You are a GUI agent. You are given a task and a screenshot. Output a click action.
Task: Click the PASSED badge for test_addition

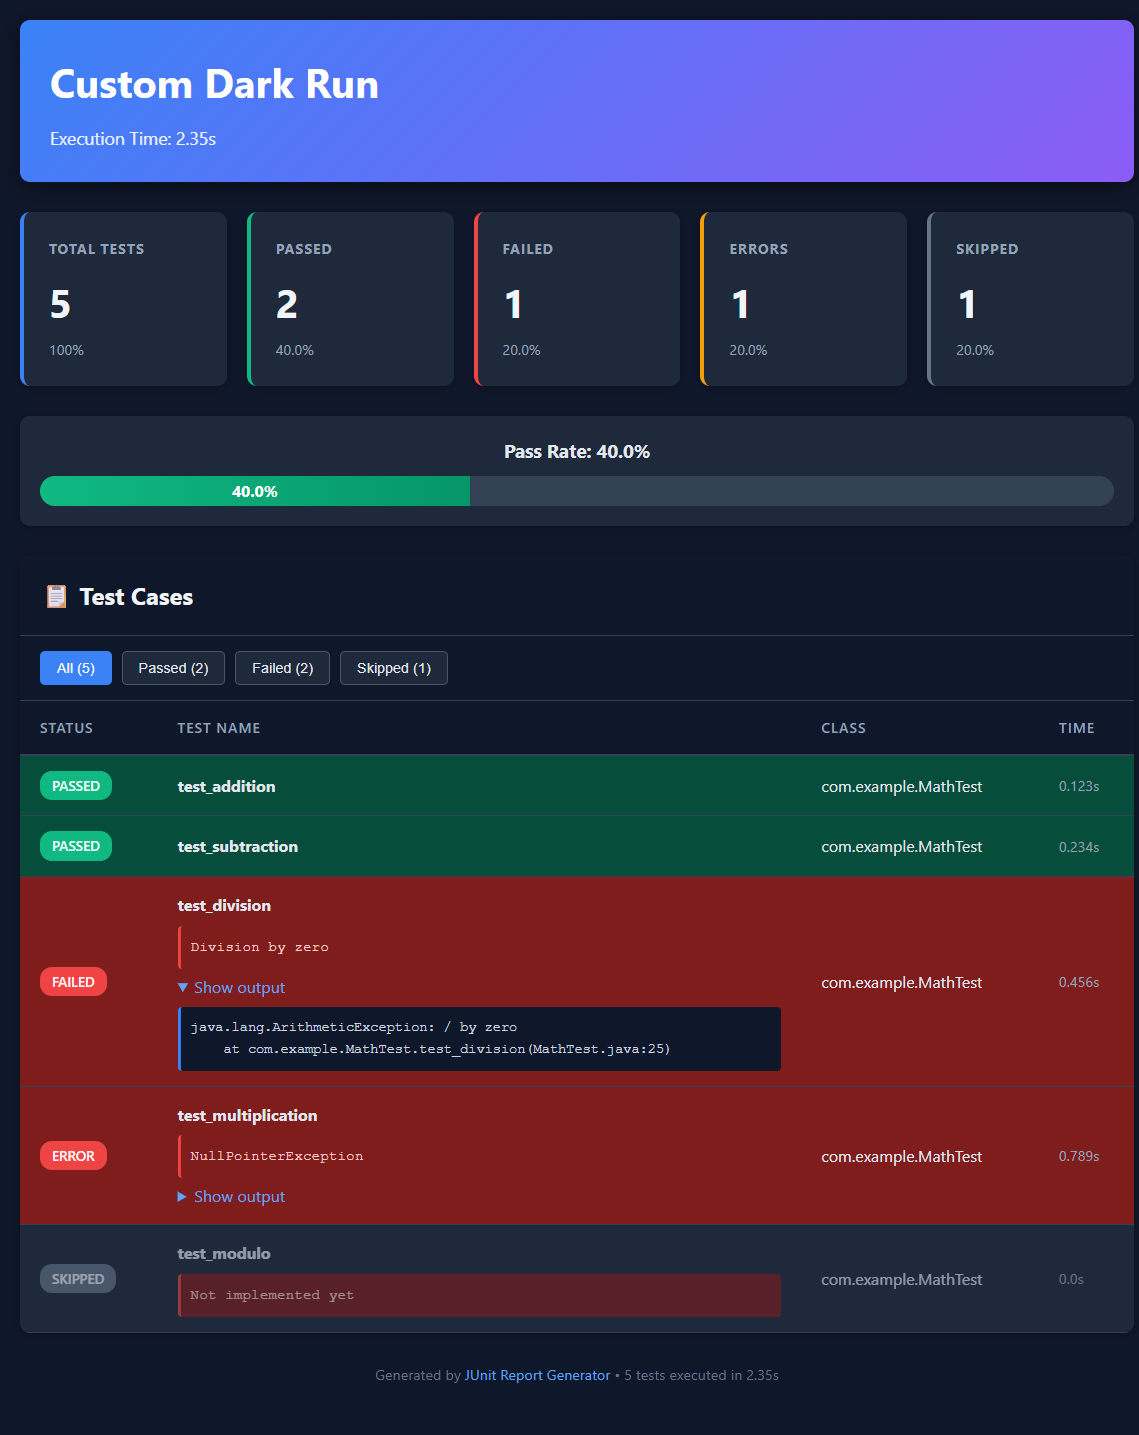[76, 786]
